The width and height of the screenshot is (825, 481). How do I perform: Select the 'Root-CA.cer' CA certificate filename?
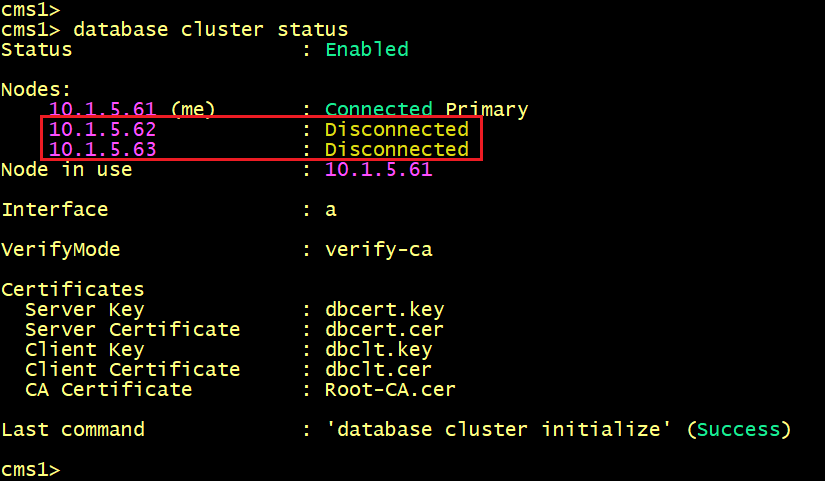tap(390, 389)
